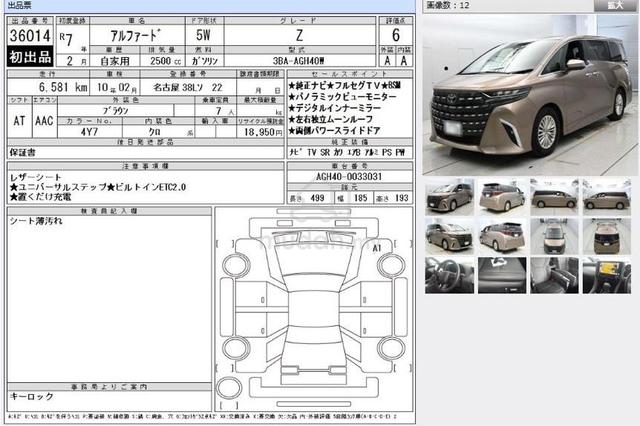Click the inspector note シート薄汚れ
This screenshot has height=426, width=640.
[x=36, y=221]
